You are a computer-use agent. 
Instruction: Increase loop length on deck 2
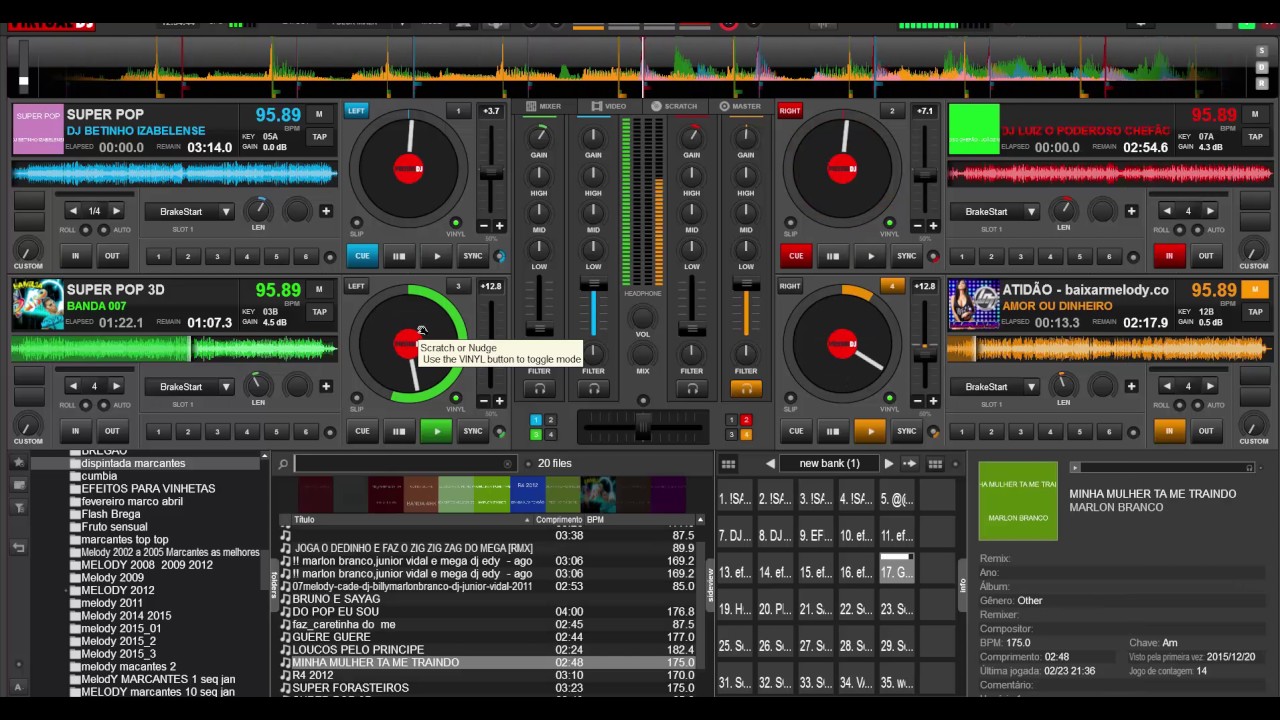[1210, 211]
